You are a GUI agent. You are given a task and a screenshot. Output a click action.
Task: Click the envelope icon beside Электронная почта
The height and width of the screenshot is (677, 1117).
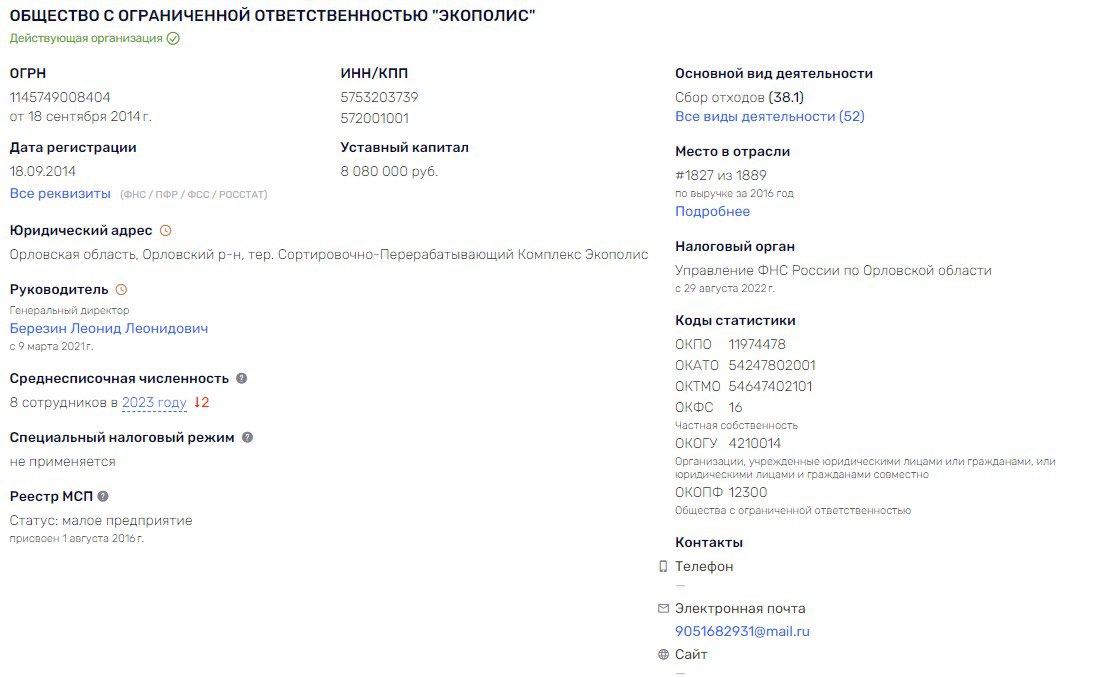click(x=663, y=609)
